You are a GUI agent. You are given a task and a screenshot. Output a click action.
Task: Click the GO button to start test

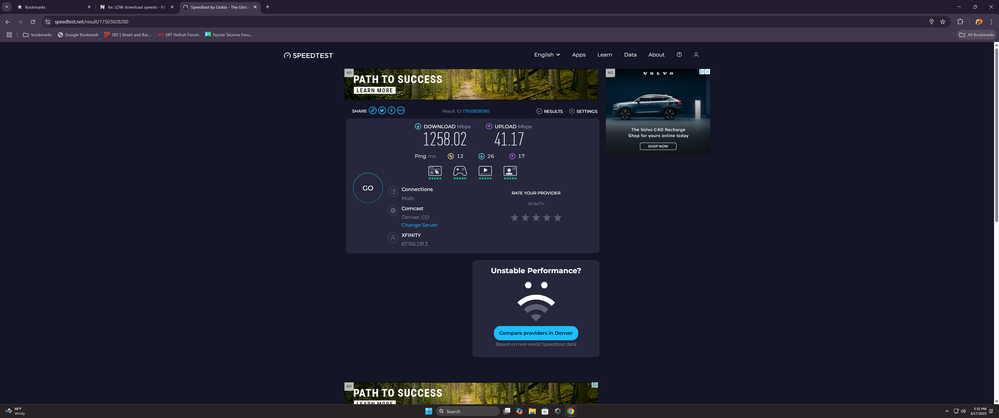367,188
